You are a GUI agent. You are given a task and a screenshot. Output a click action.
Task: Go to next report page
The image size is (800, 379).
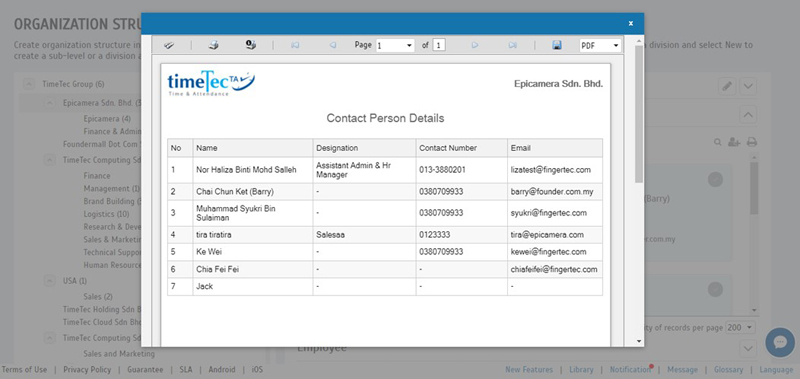click(475, 45)
